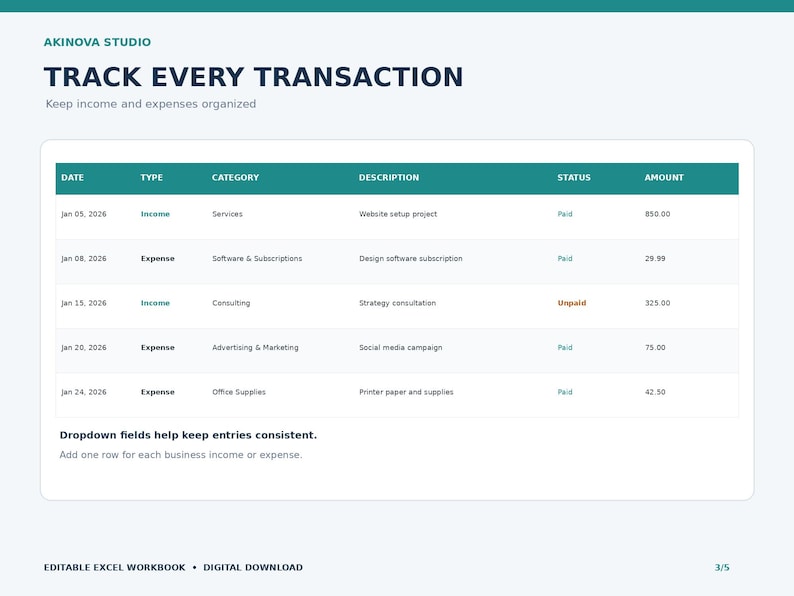794x596 pixels.
Task: Click the 'Website setup project' description
Action: tap(398, 214)
